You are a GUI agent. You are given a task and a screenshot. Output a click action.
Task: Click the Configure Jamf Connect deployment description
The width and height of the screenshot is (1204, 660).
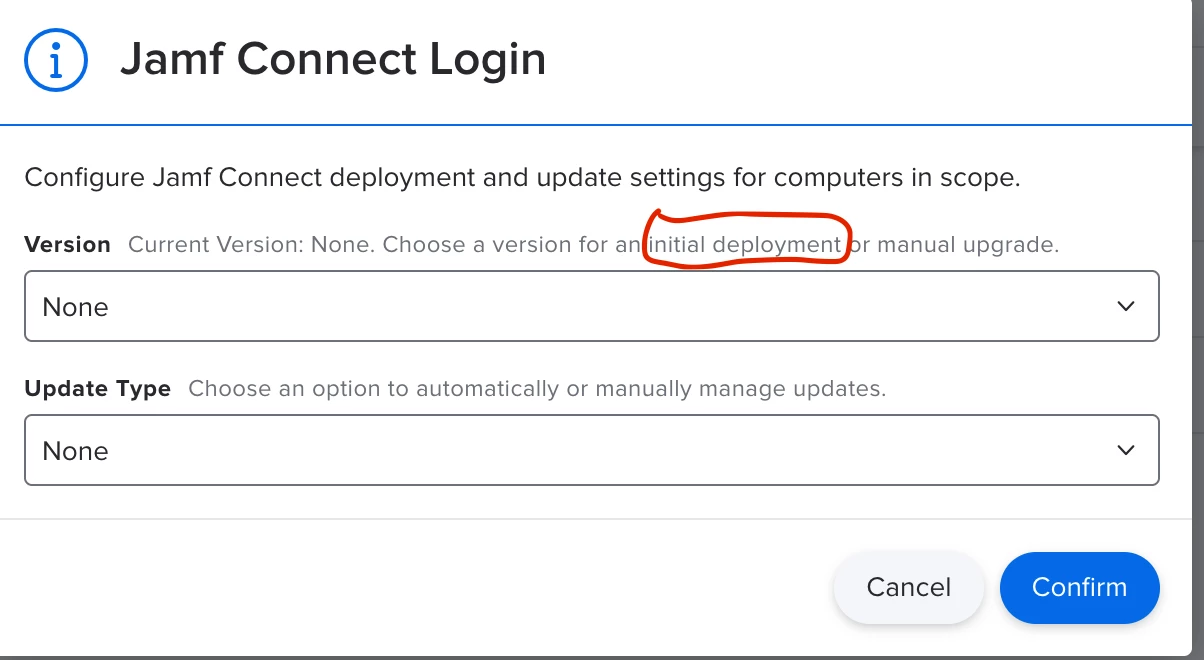tap(522, 178)
